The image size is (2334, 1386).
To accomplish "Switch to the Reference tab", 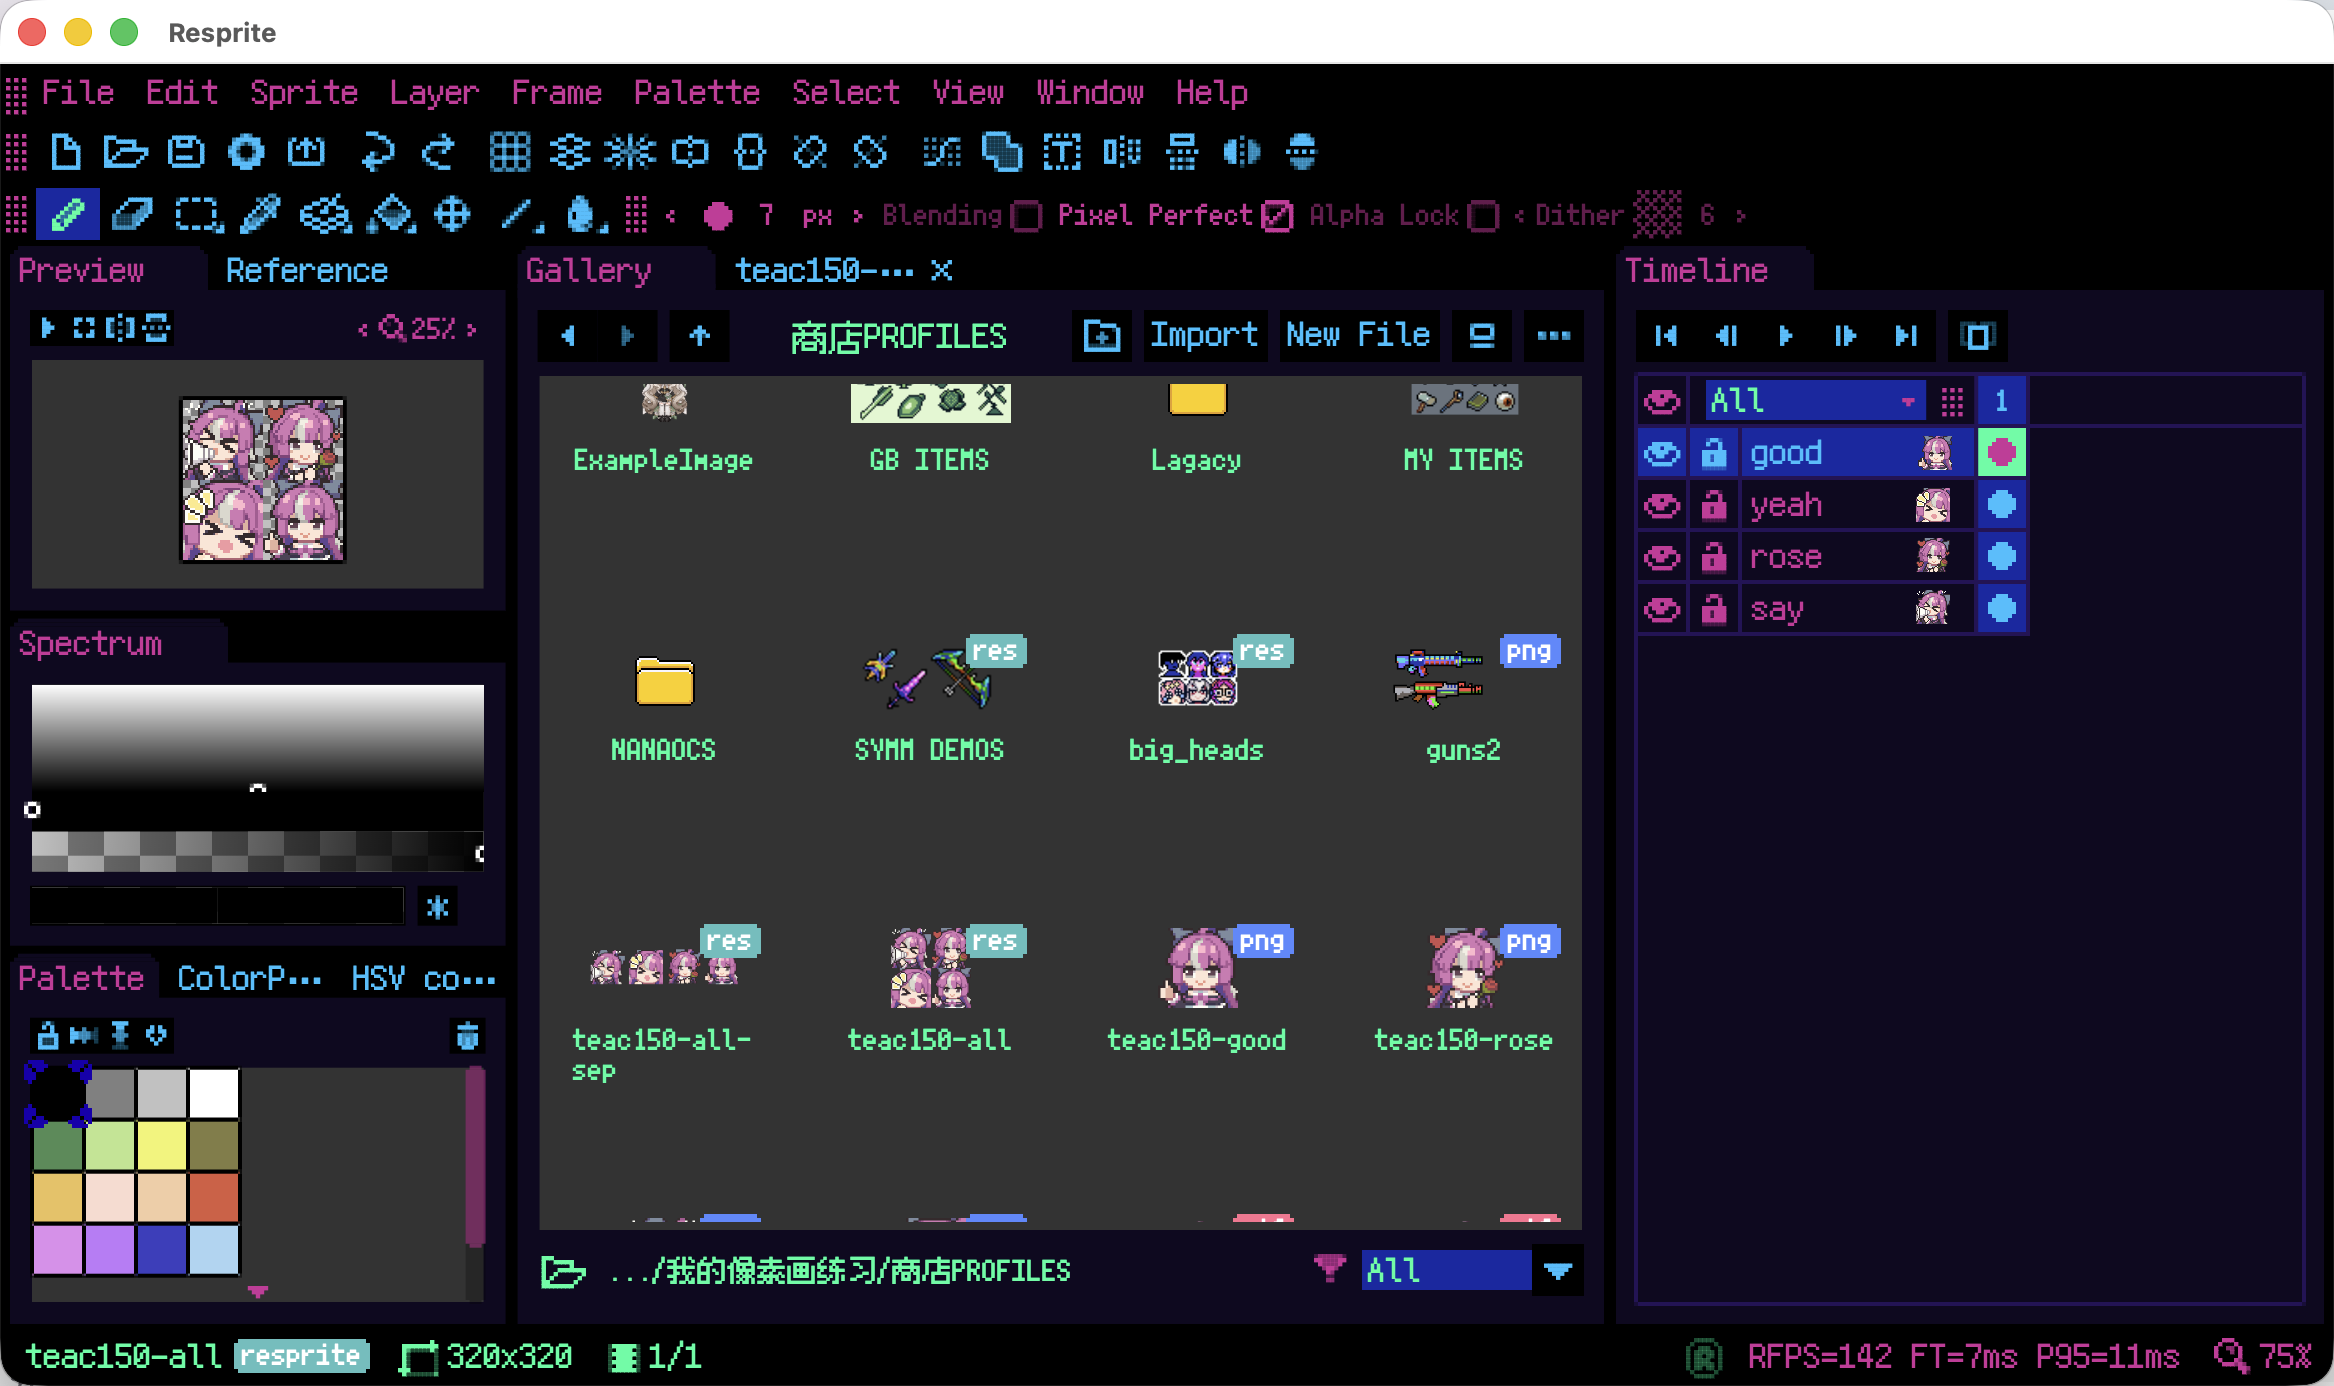I will click(x=306, y=270).
